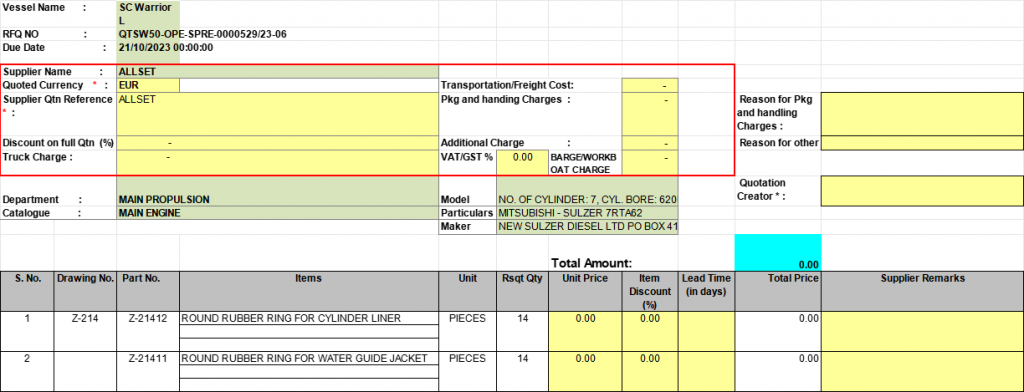Click the VAT/GST % value 0.00 cell

pos(522,163)
